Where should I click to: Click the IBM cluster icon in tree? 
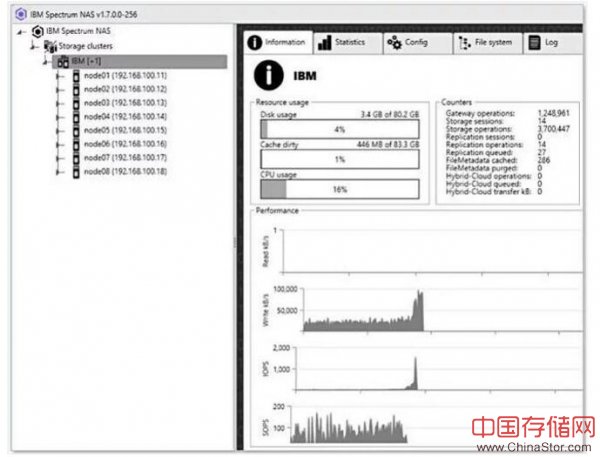coord(62,61)
